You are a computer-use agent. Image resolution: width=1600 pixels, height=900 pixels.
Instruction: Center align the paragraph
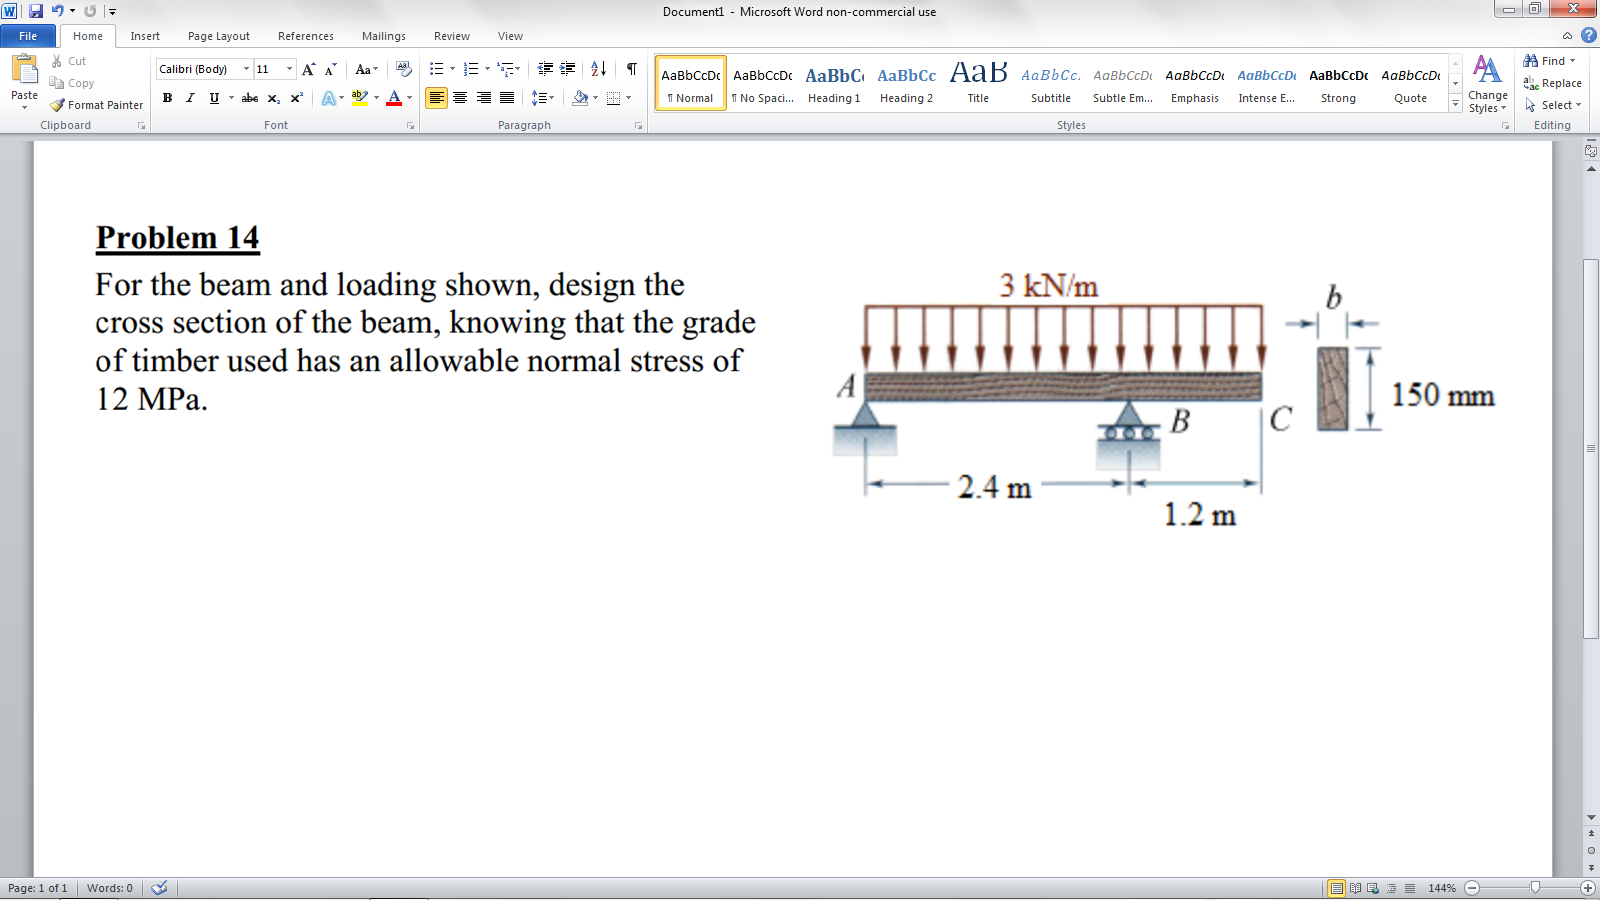460,98
